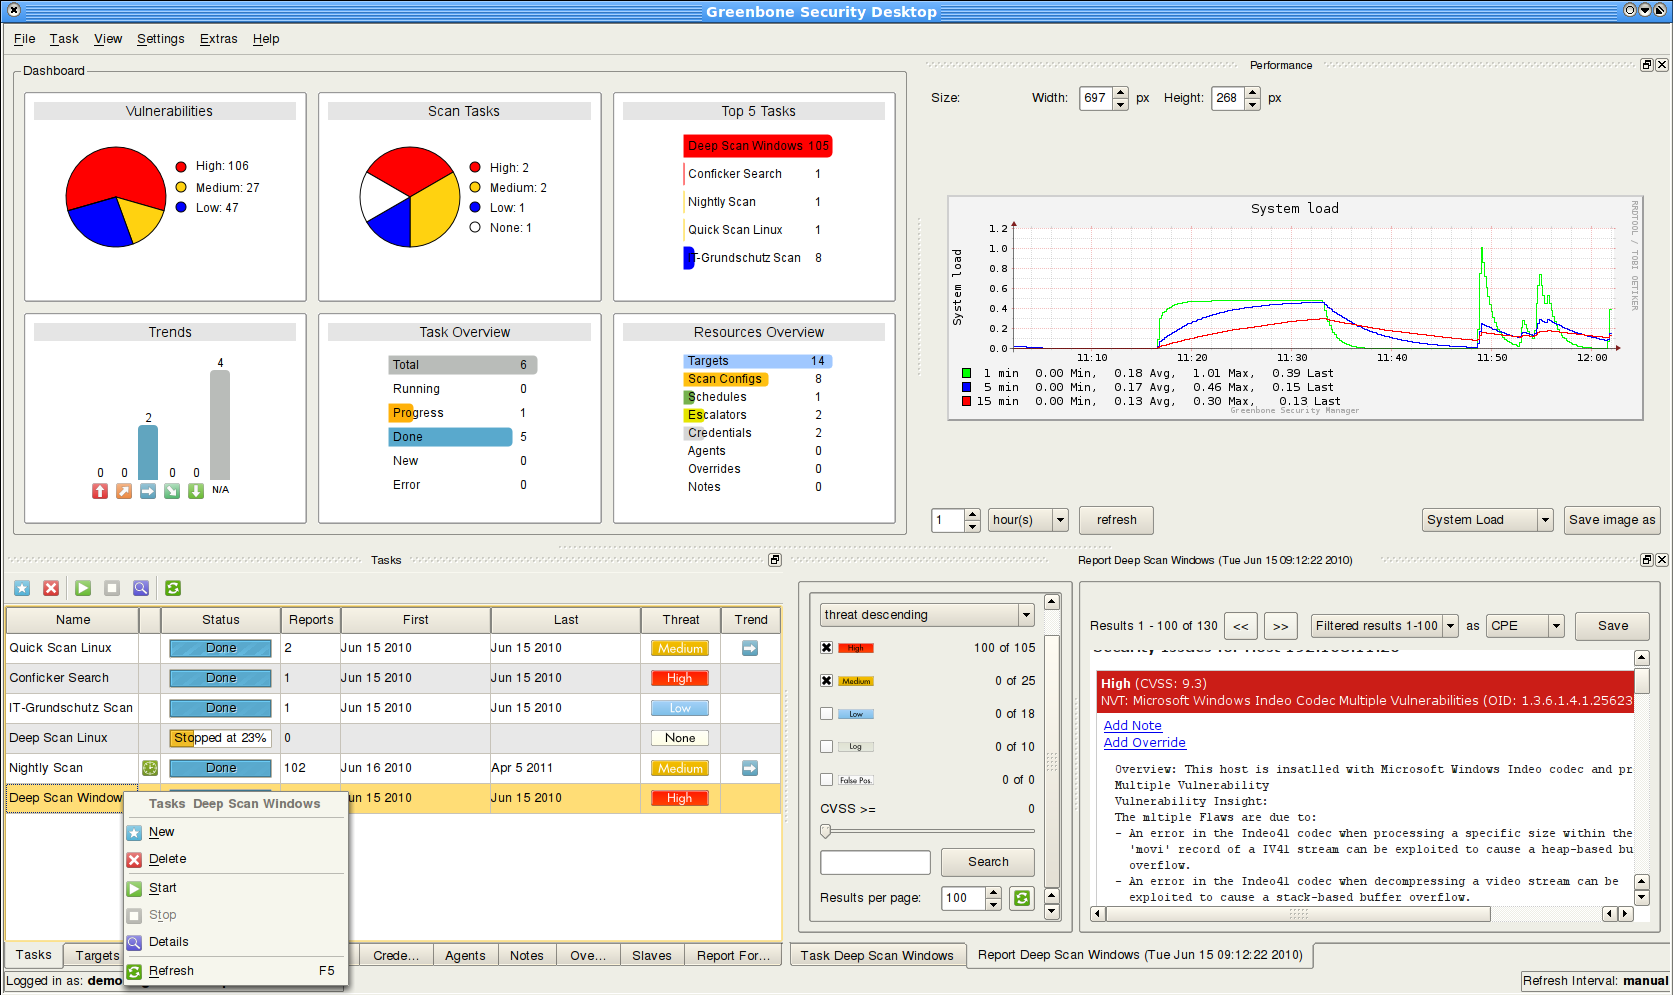Open the hour(s) time unit dropdown
Viewport: 1673px width, 995px height.
(x=1028, y=520)
